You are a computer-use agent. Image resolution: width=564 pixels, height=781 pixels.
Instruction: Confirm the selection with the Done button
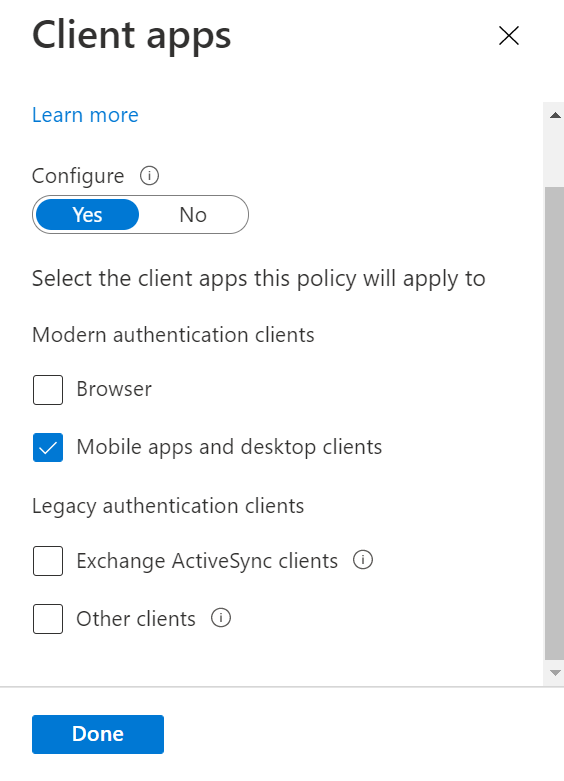coord(98,734)
